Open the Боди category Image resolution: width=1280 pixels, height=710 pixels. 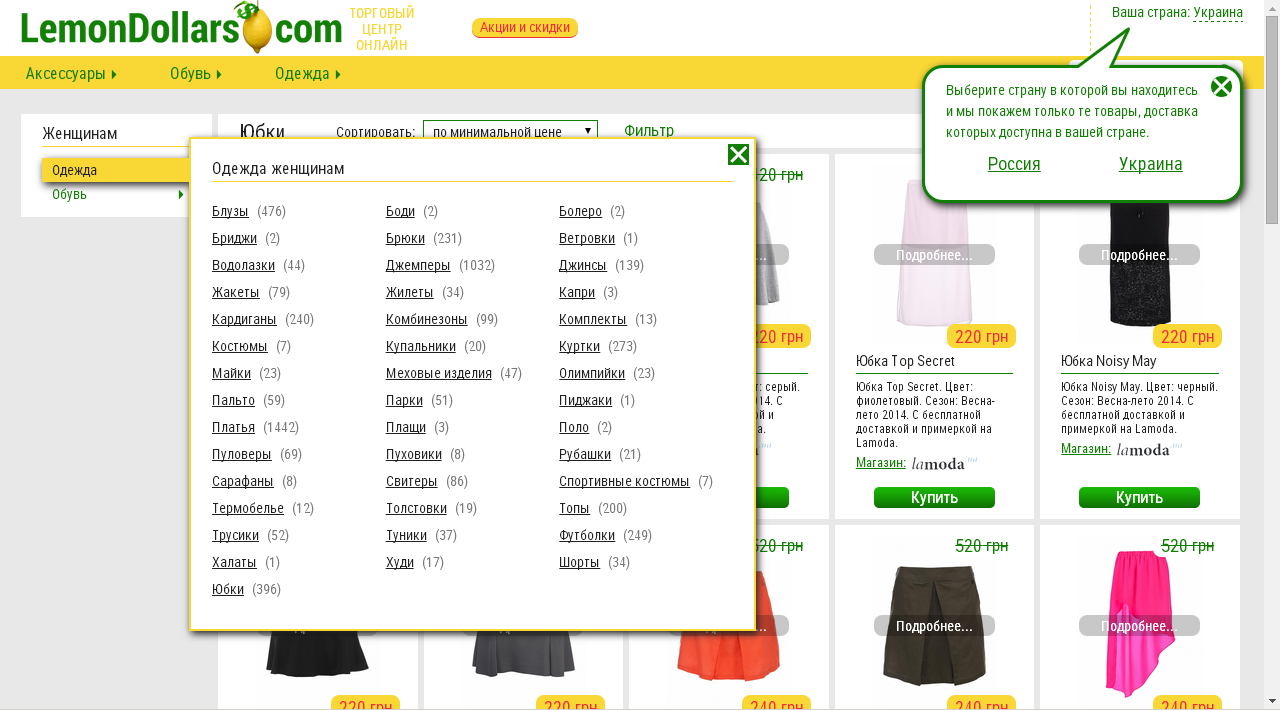click(x=400, y=211)
